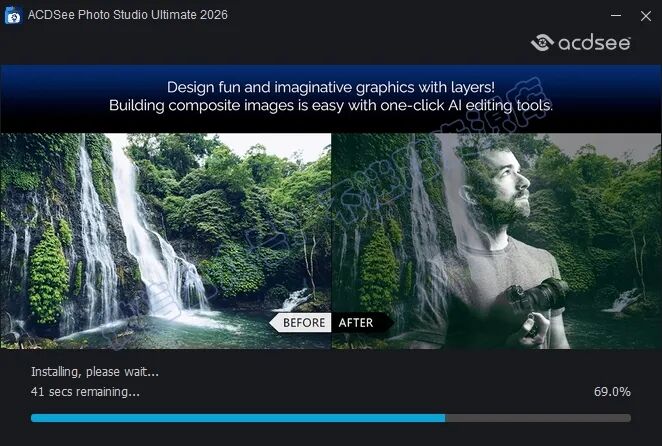Minimize the ACDSee installer window
Viewport: 662px width, 446px height.
[616, 16]
